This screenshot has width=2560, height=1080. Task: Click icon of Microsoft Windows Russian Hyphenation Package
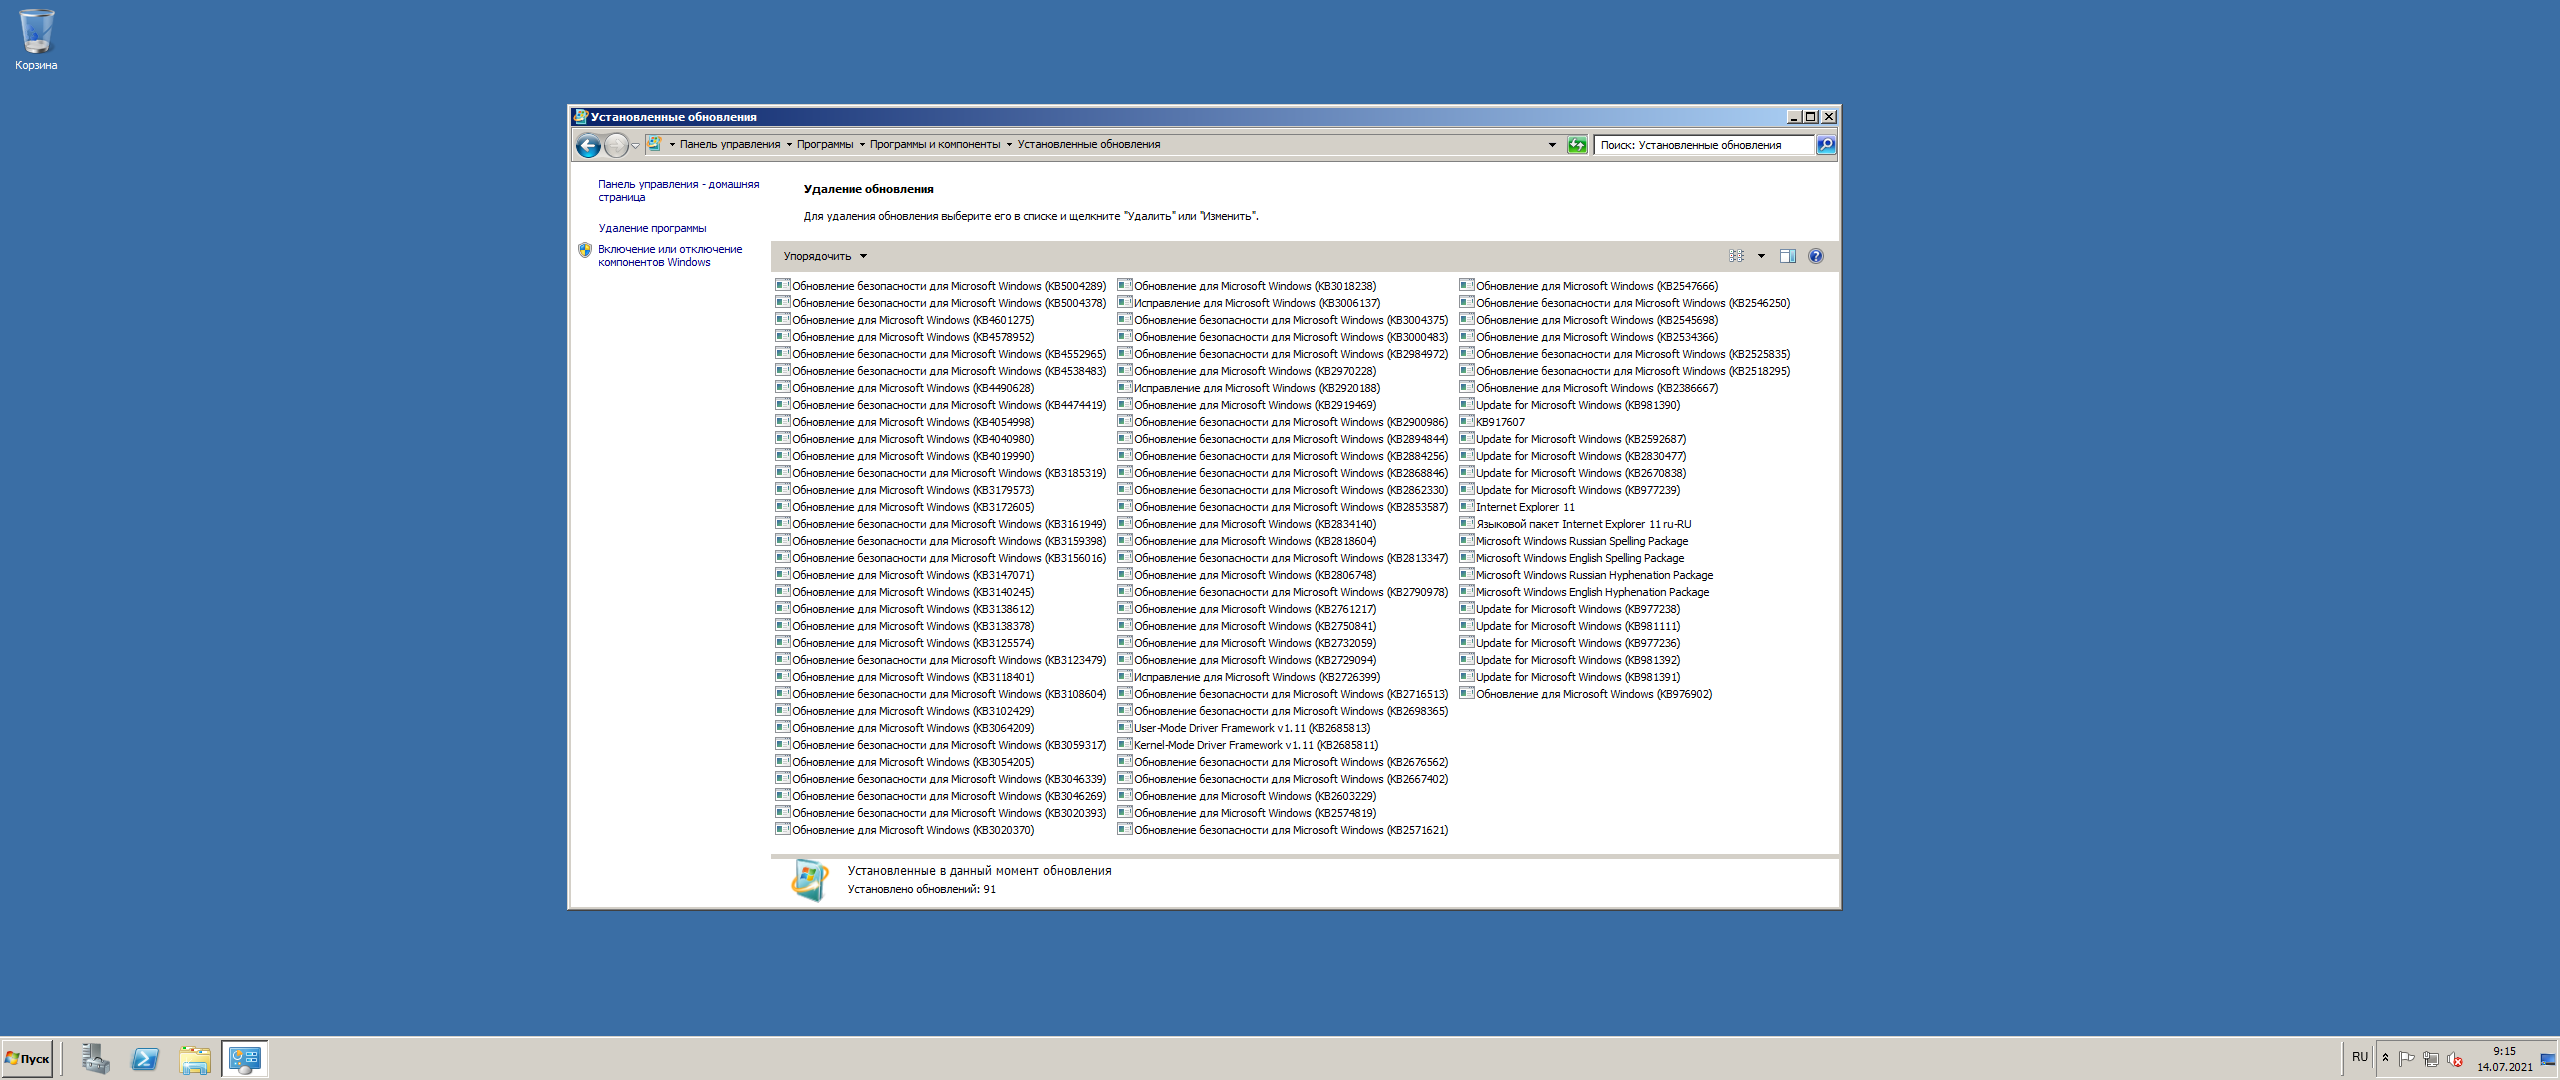point(1467,574)
